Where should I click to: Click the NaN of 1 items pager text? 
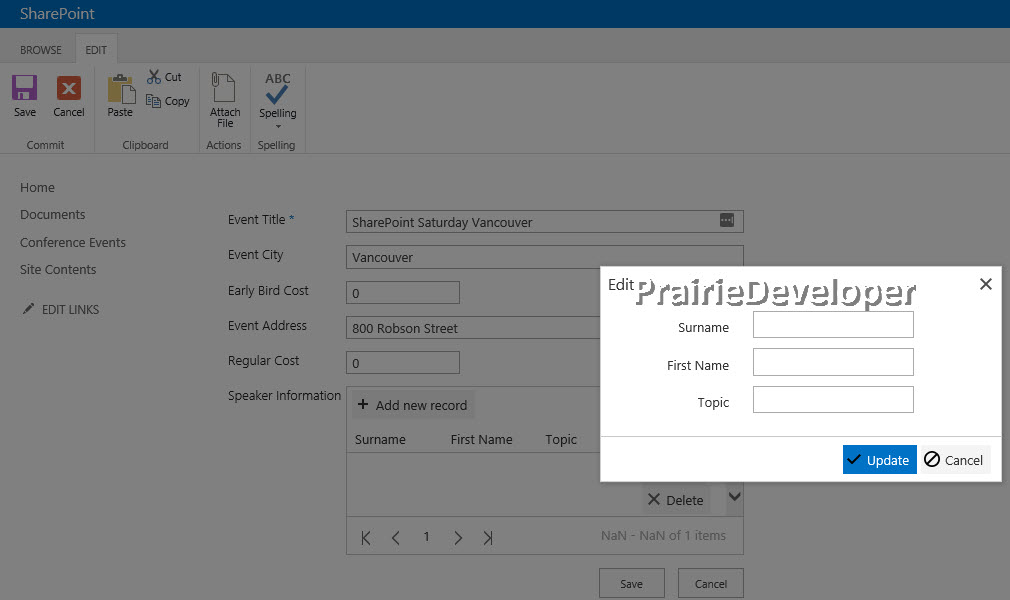coord(663,536)
